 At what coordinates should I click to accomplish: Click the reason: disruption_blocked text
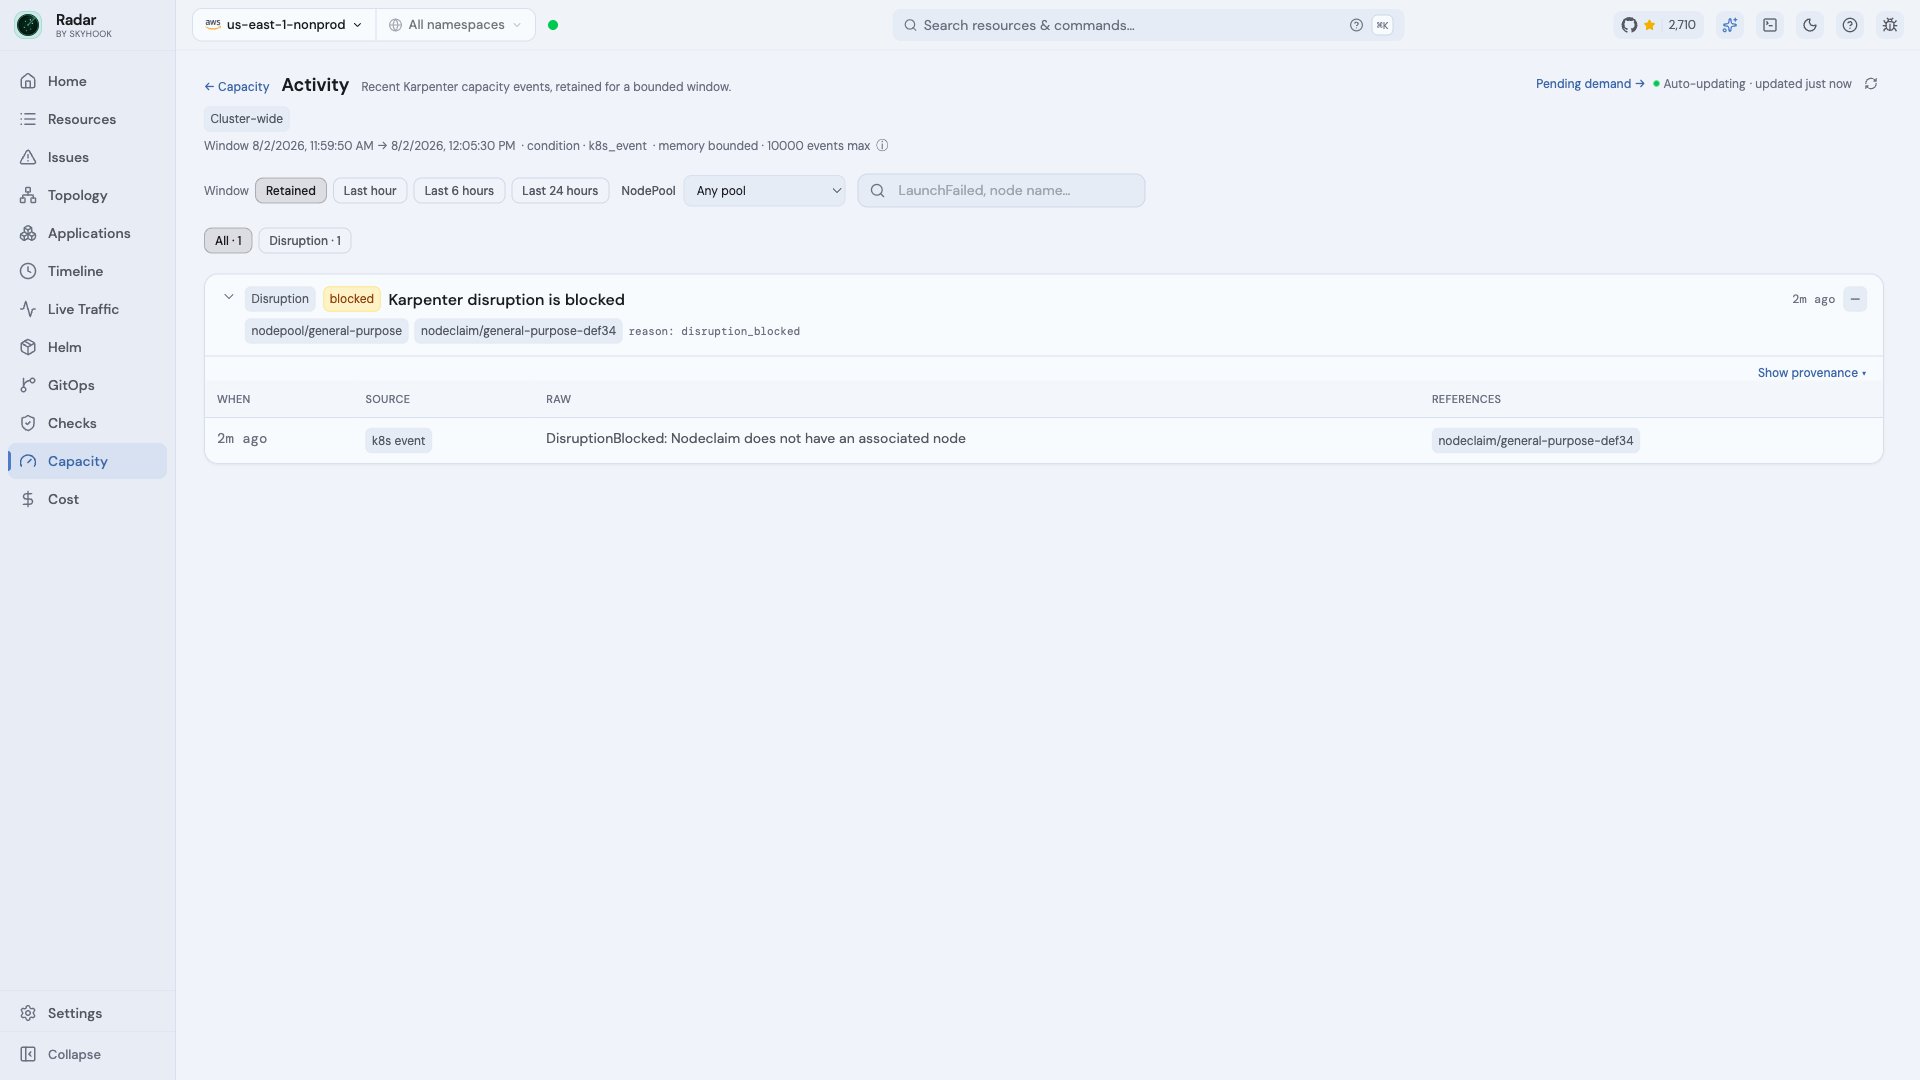(x=714, y=332)
